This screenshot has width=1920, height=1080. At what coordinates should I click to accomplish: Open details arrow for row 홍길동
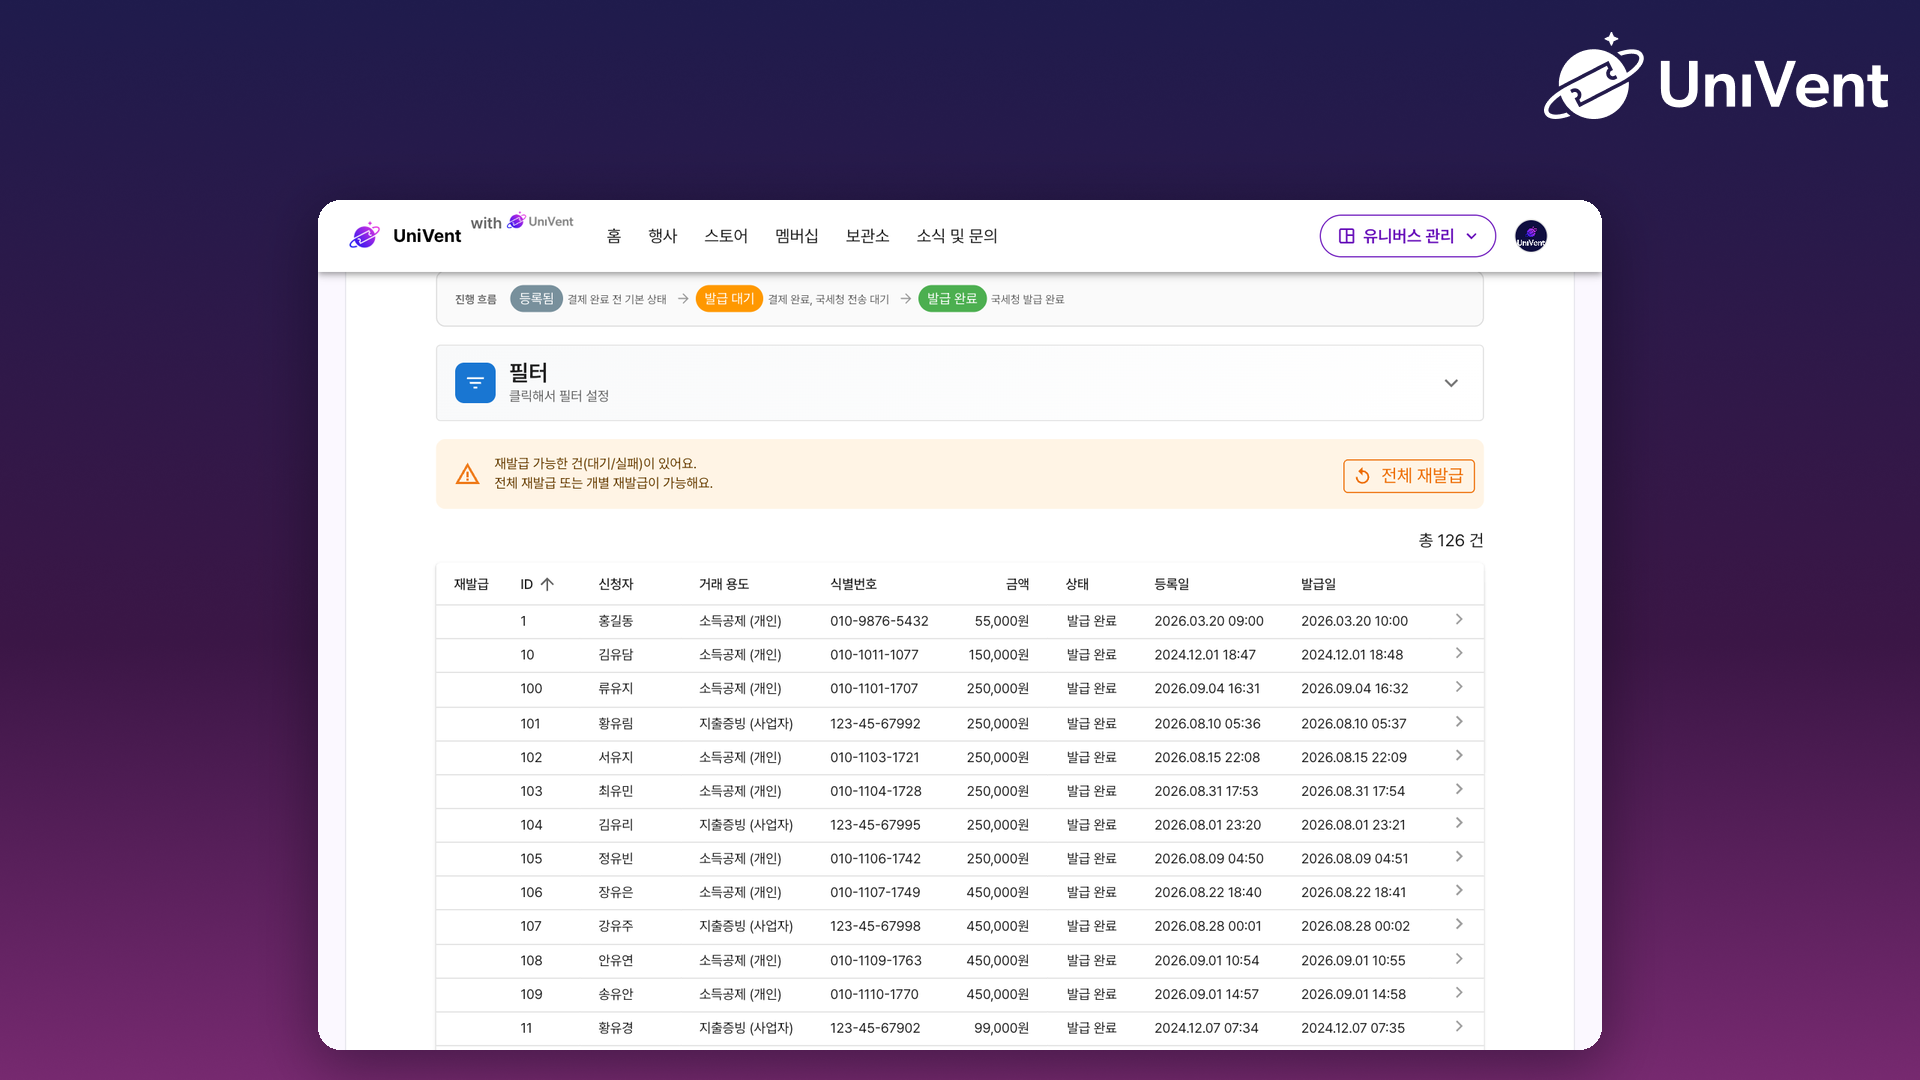coord(1459,620)
